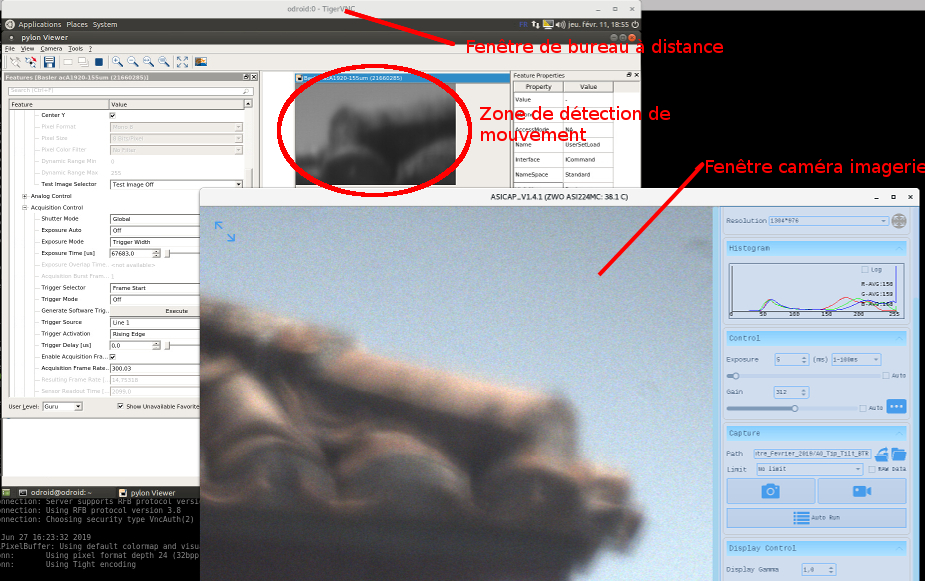Enable Auto gain checkbox in ASICAP
Viewport: 925px width, 581px height.
(863, 408)
